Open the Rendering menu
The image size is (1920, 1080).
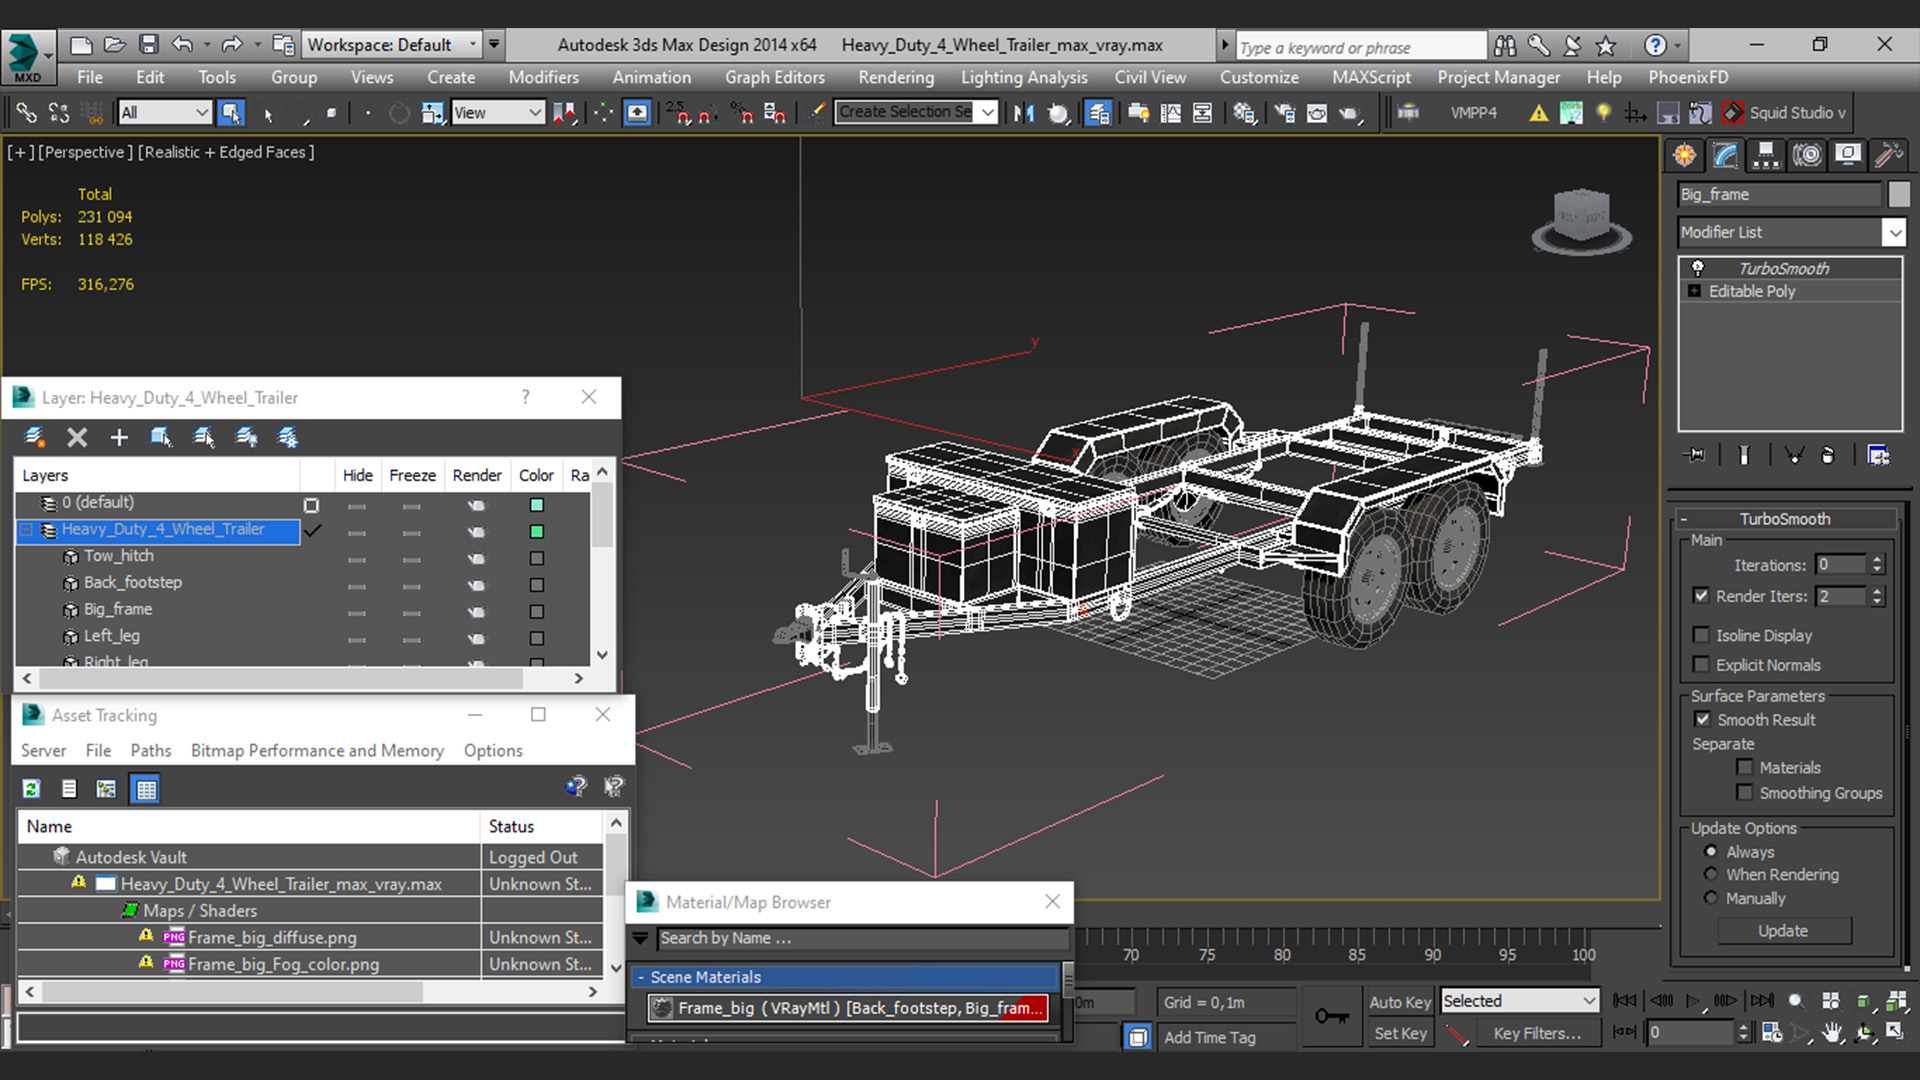click(x=896, y=77)
